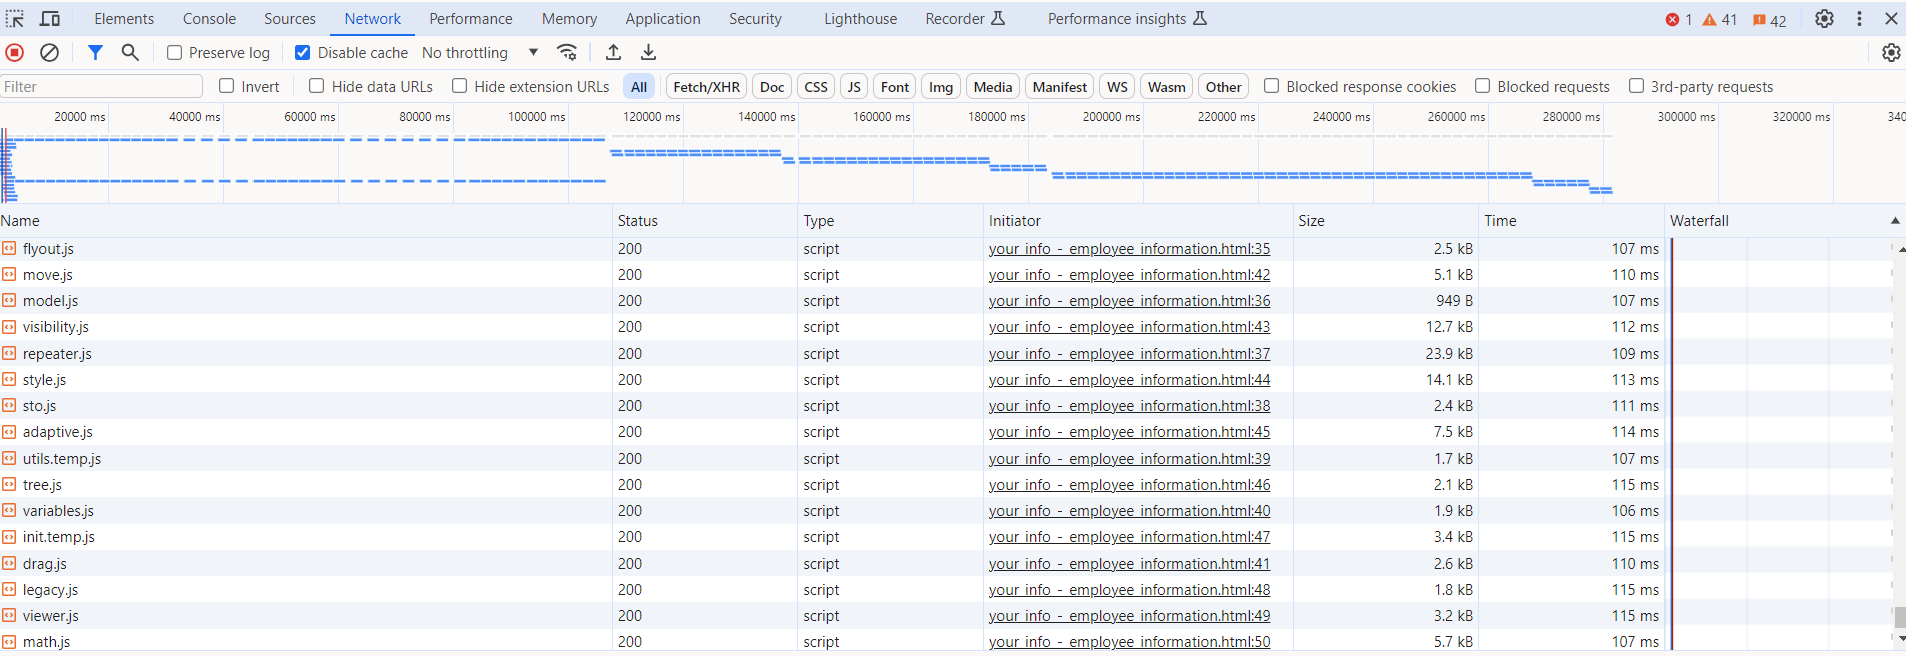Check the Hide data URLs option
Screen dimensions: 1906x656
[x=317, y=87]
